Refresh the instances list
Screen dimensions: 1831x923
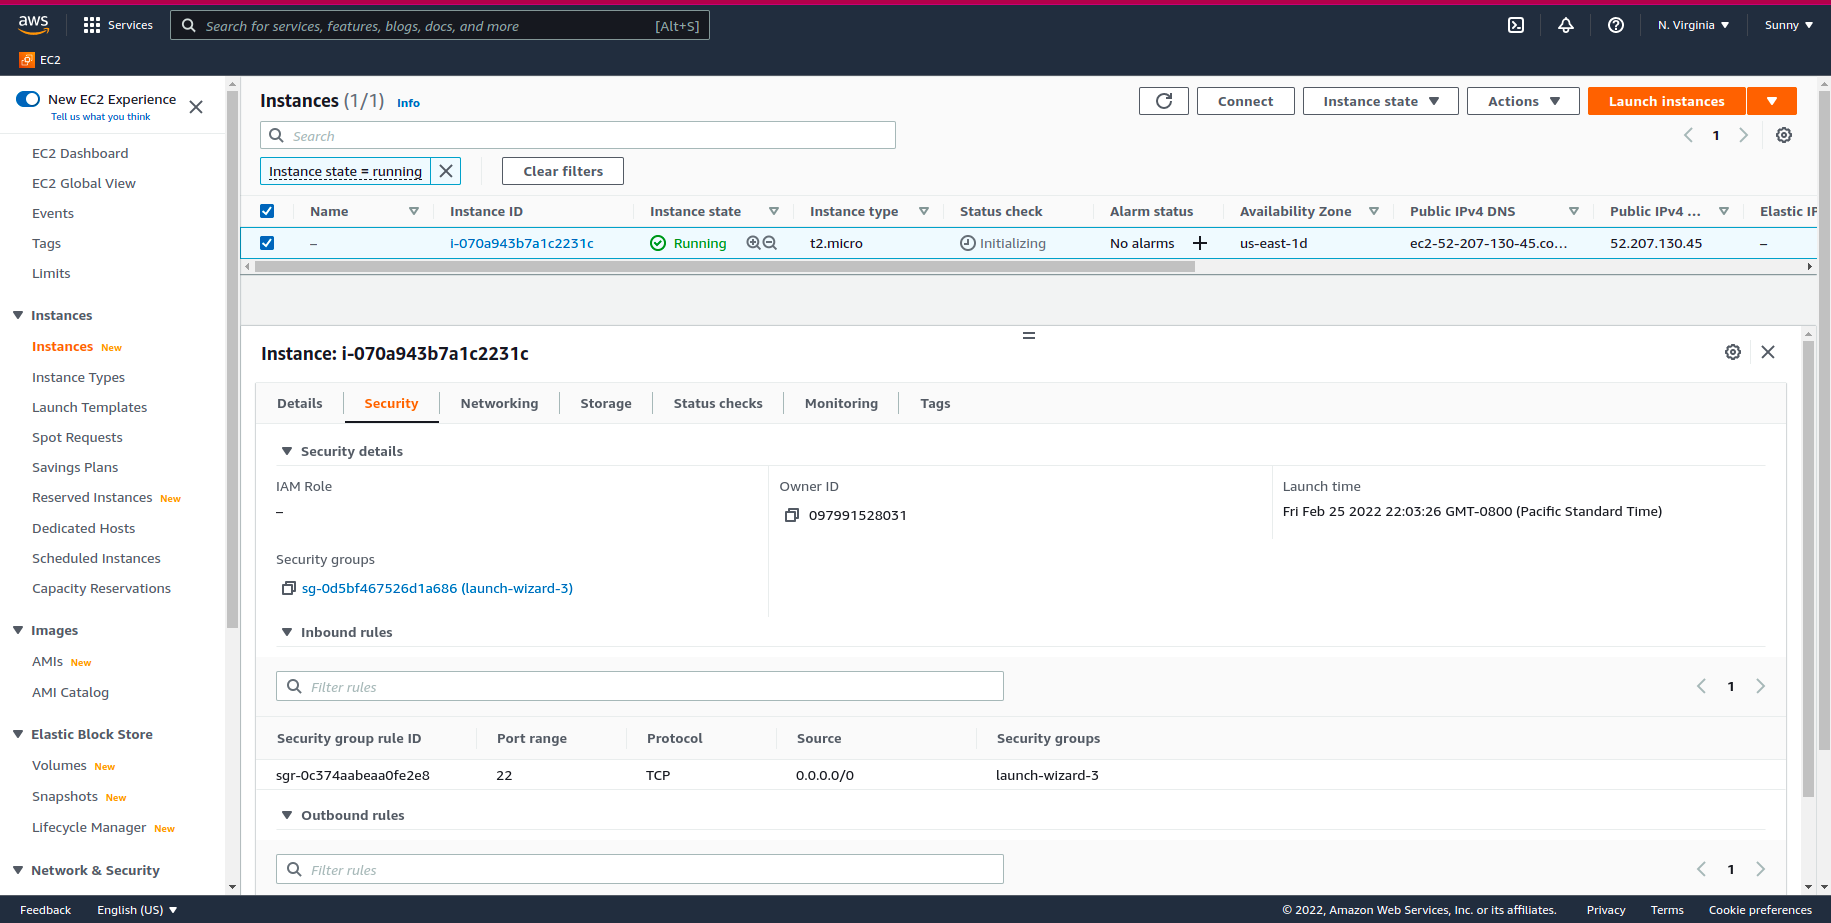1164,101
